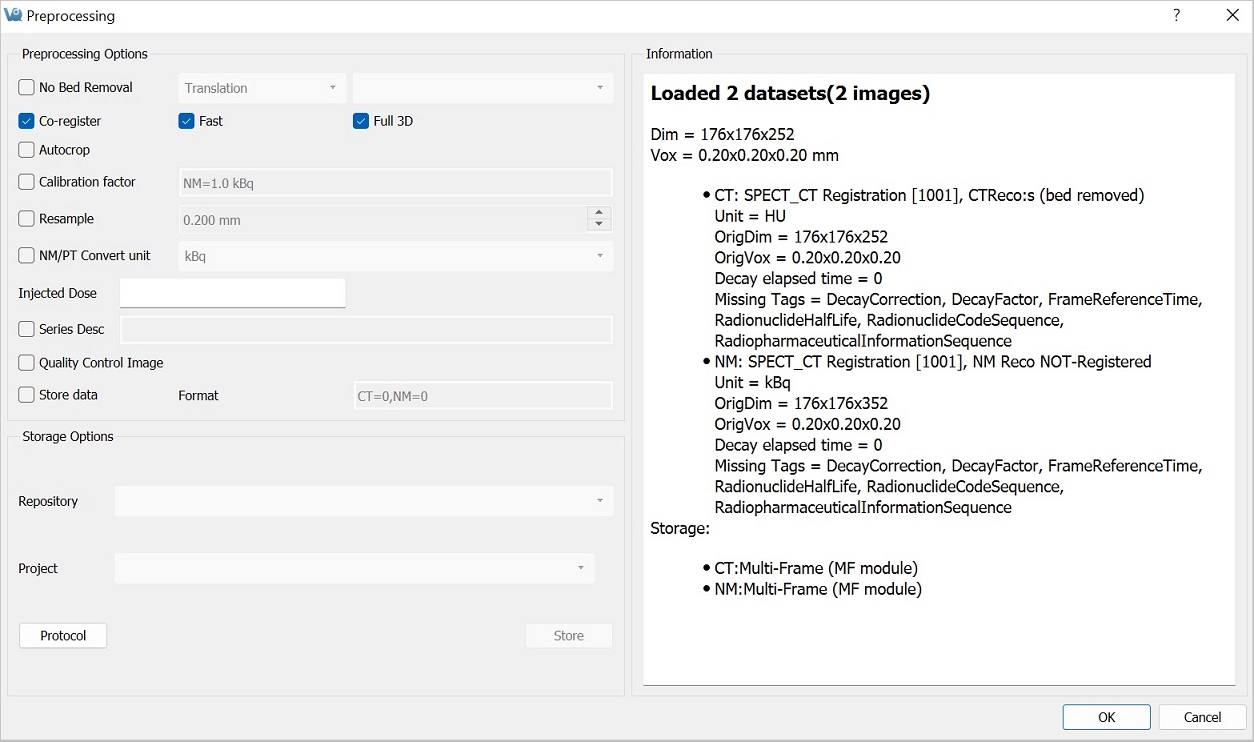Turn off the Fast co-registration option
The image size is (1254, 742).
click(x=186, y=120)
